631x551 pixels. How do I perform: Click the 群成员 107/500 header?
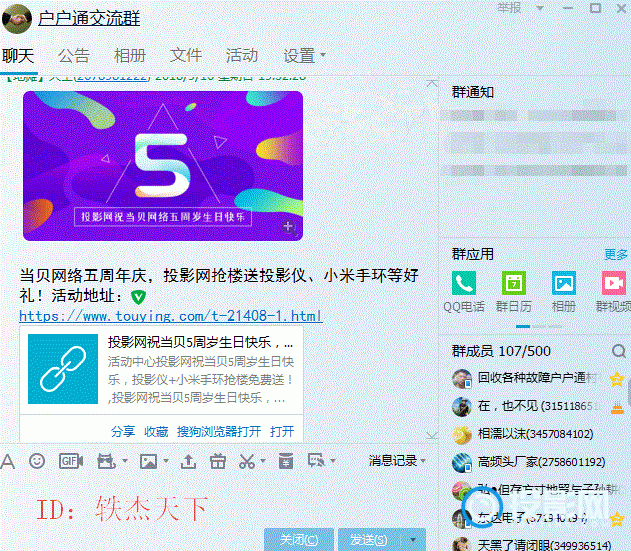tap(501, 351)
